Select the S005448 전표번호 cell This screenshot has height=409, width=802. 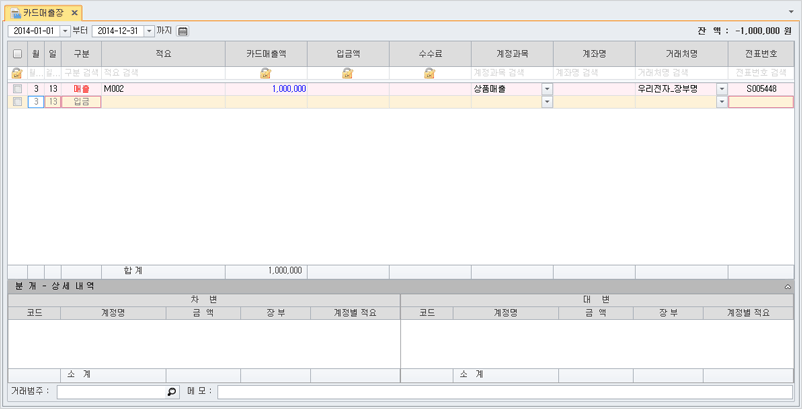pos(761,89)
